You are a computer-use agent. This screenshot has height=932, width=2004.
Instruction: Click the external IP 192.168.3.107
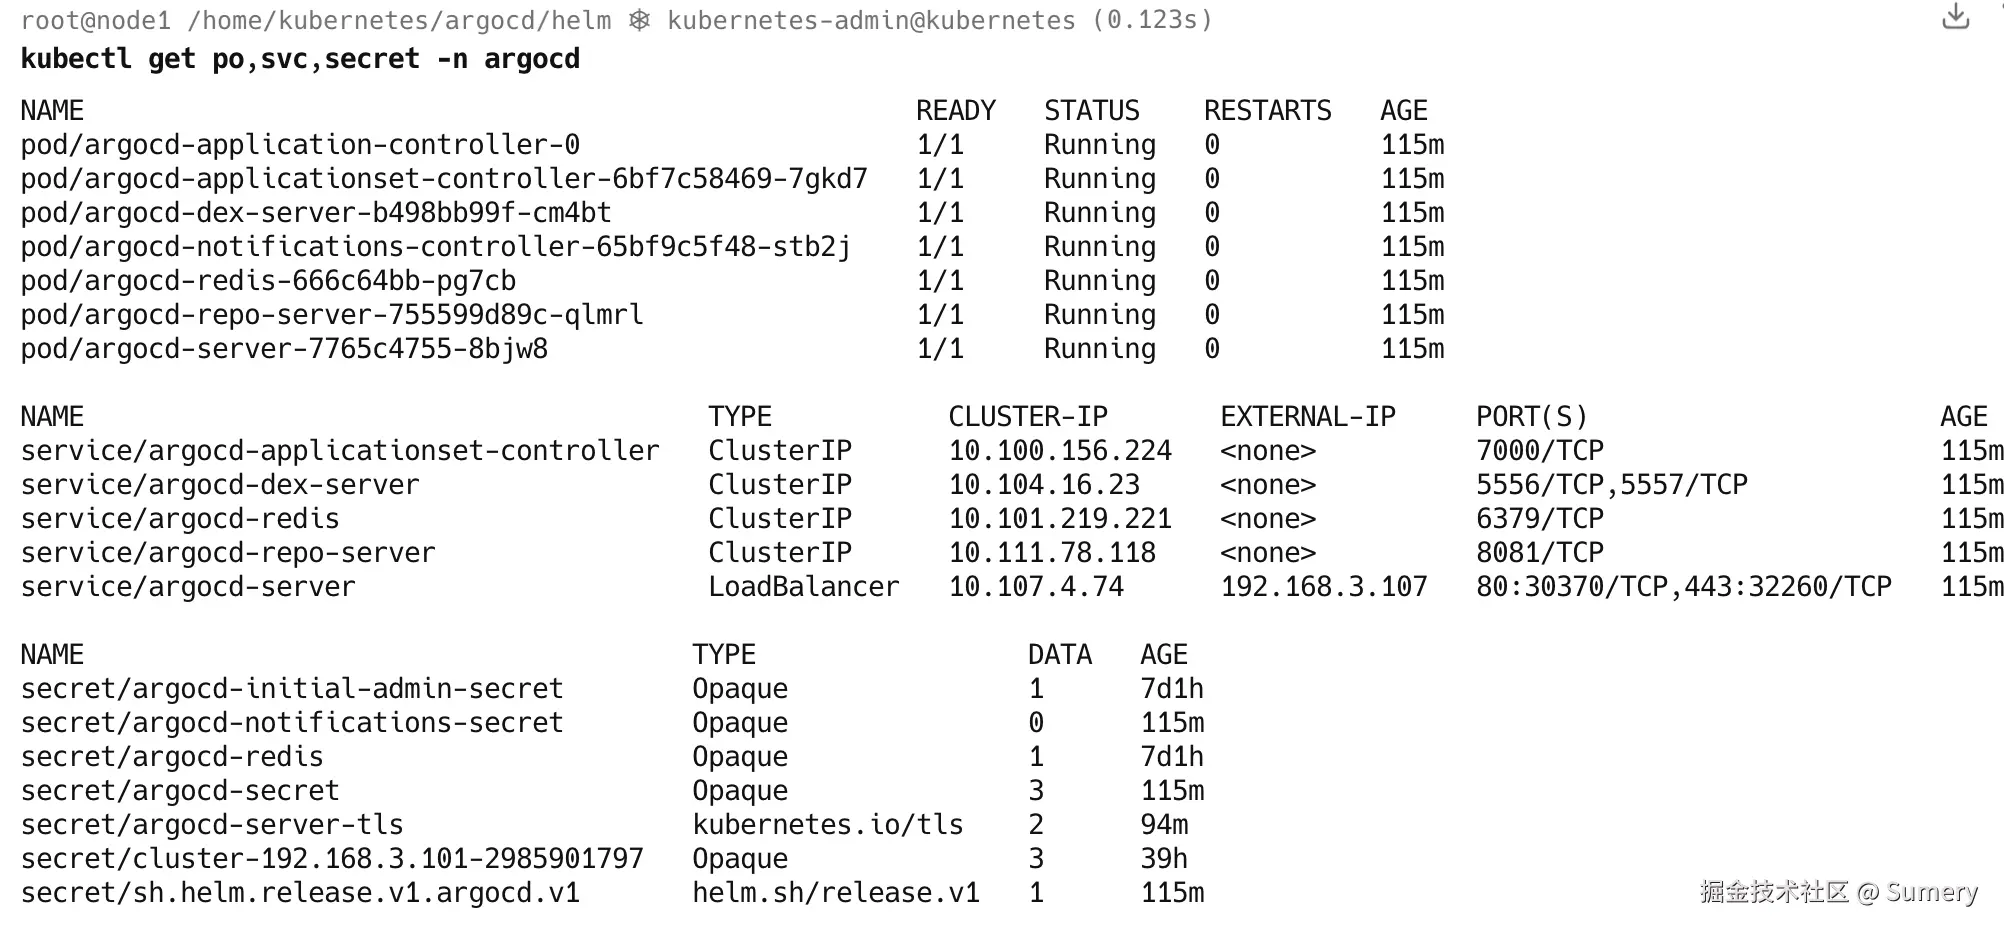pos(1323,587)
